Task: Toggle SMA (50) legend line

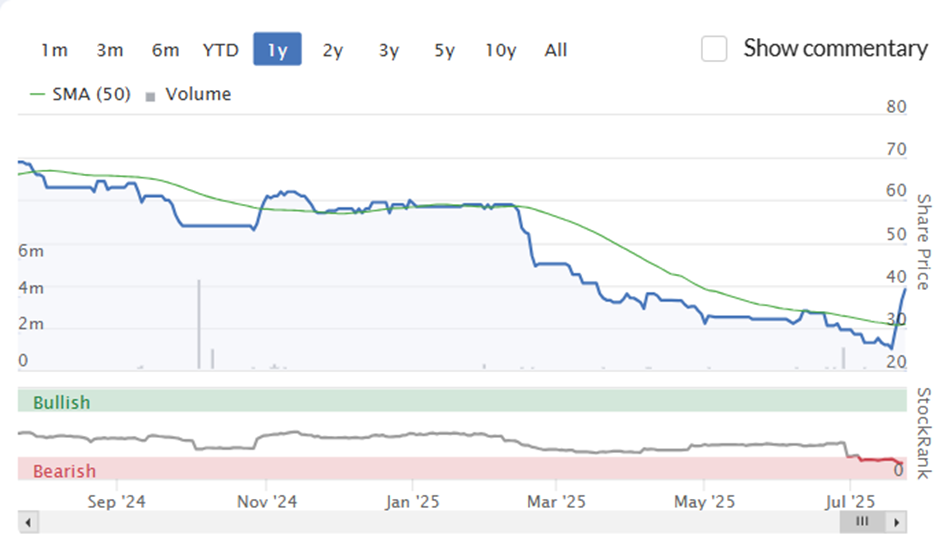Action: [x=80, y=94]
